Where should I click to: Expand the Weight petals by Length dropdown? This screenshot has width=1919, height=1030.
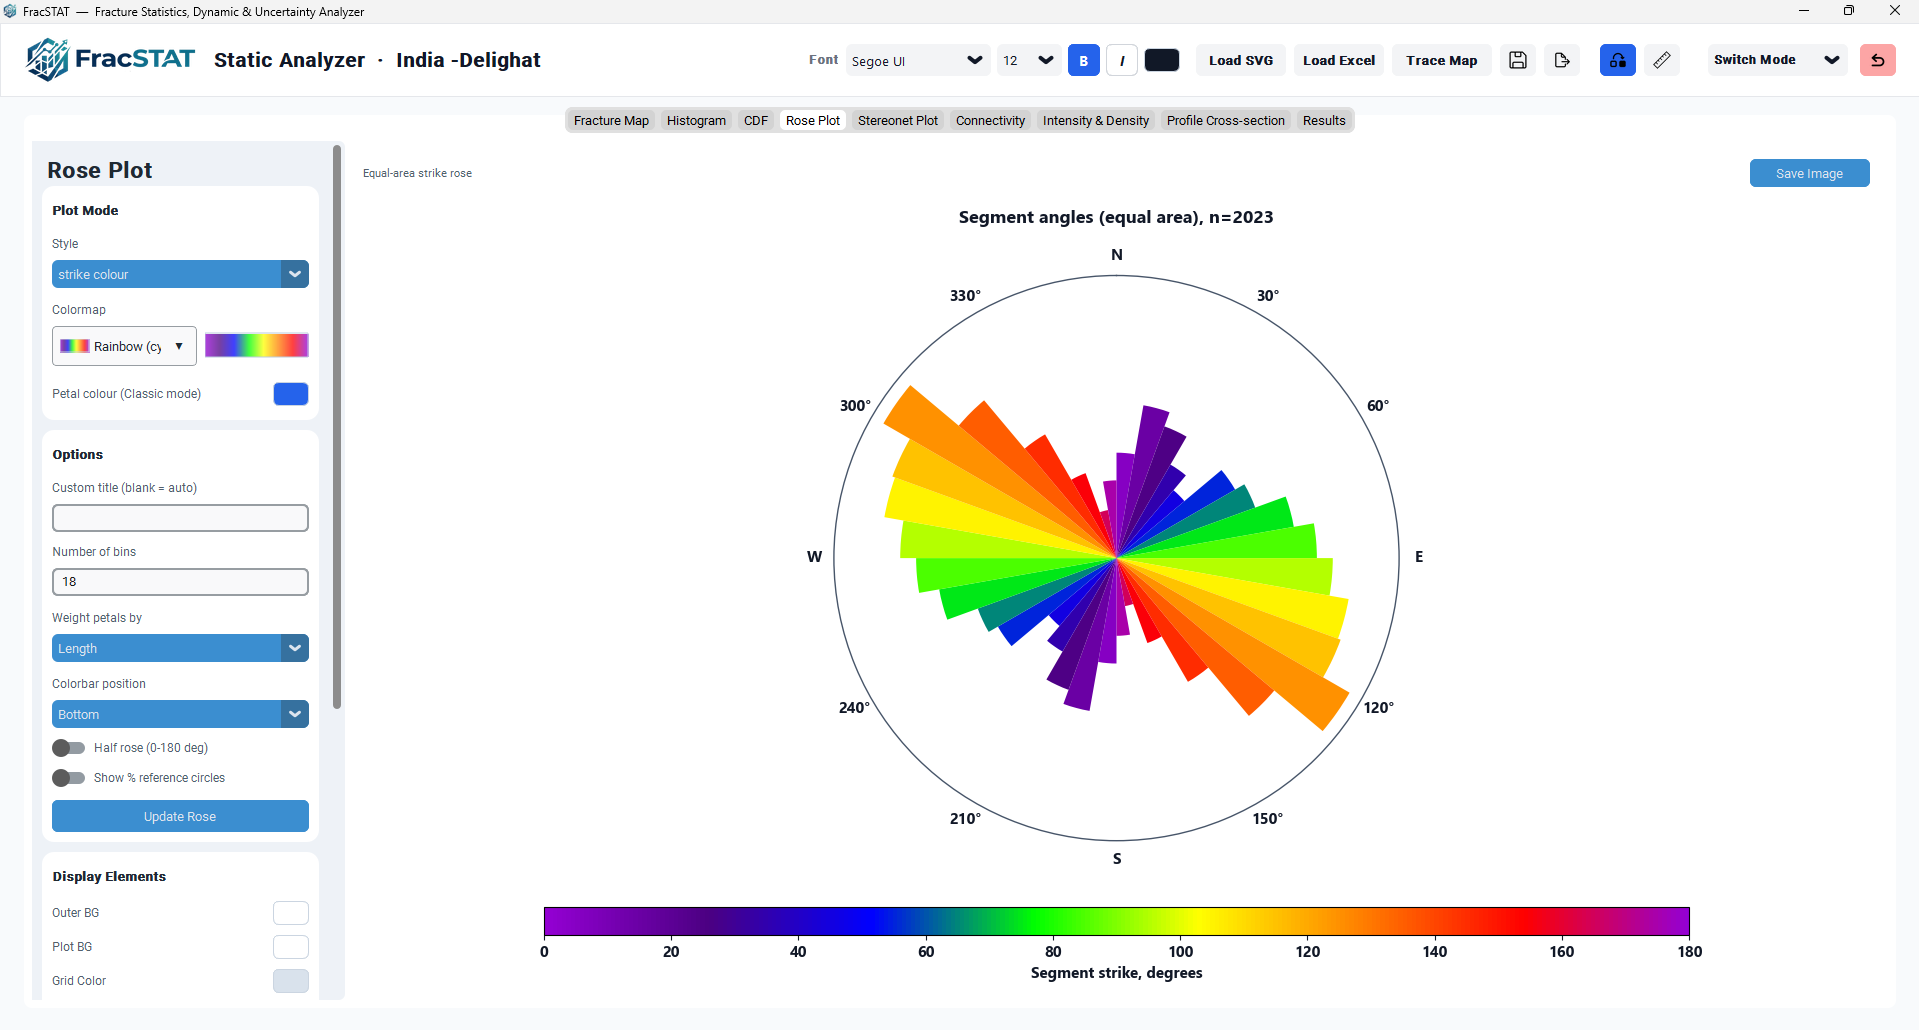tap(180, 648)
